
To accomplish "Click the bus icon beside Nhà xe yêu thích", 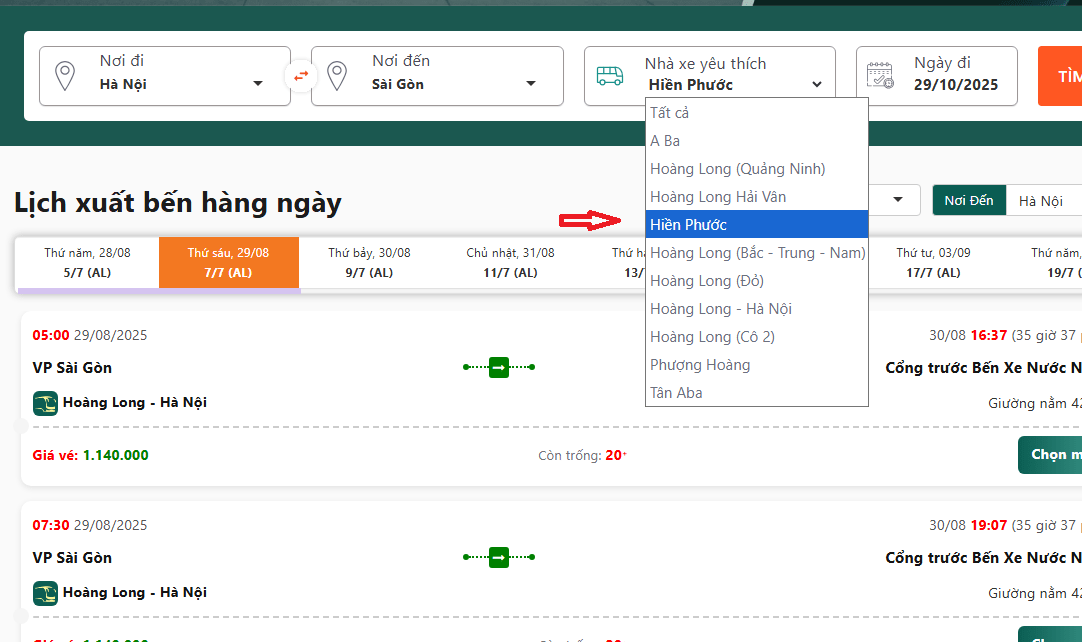I will point(610,76).
